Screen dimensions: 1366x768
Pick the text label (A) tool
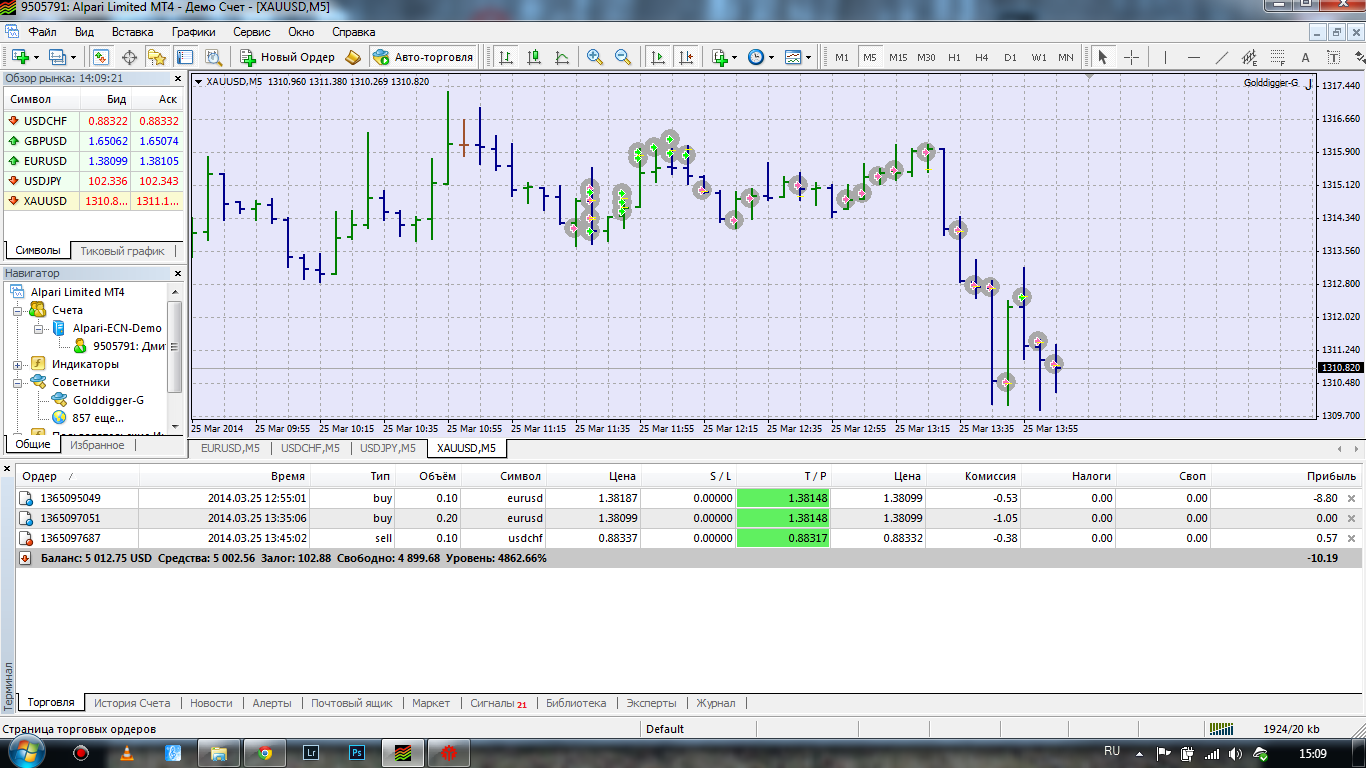(x=1305, y=57)
